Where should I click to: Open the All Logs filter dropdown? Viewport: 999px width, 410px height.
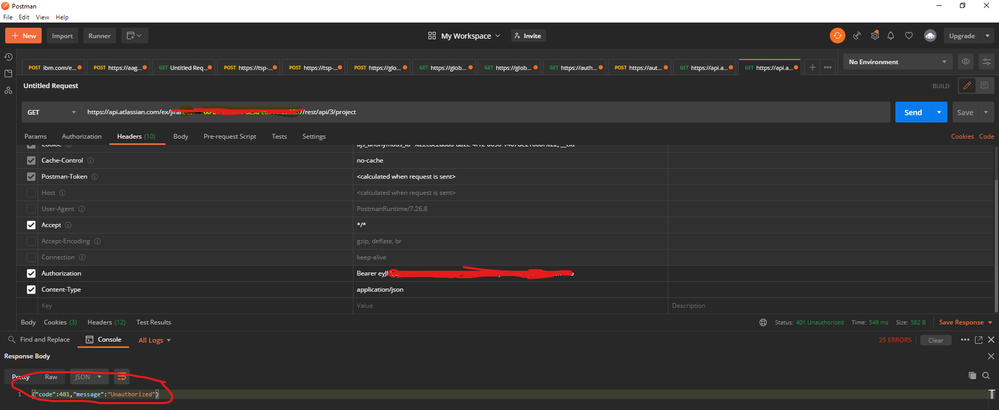point(155,341)
